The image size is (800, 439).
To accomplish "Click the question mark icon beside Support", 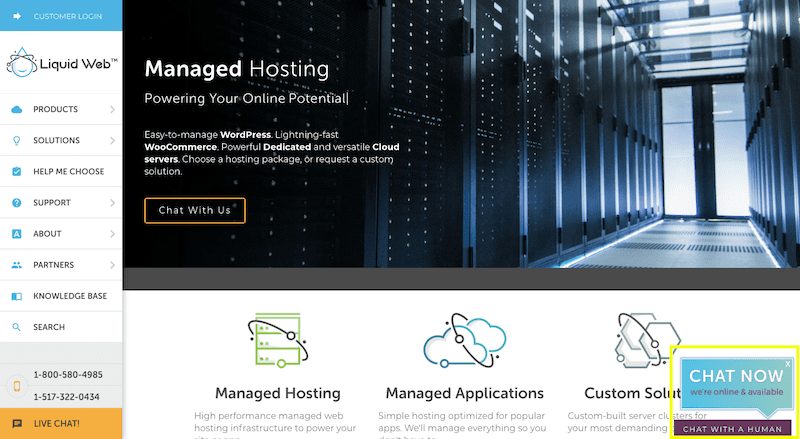I will (17, 203).
